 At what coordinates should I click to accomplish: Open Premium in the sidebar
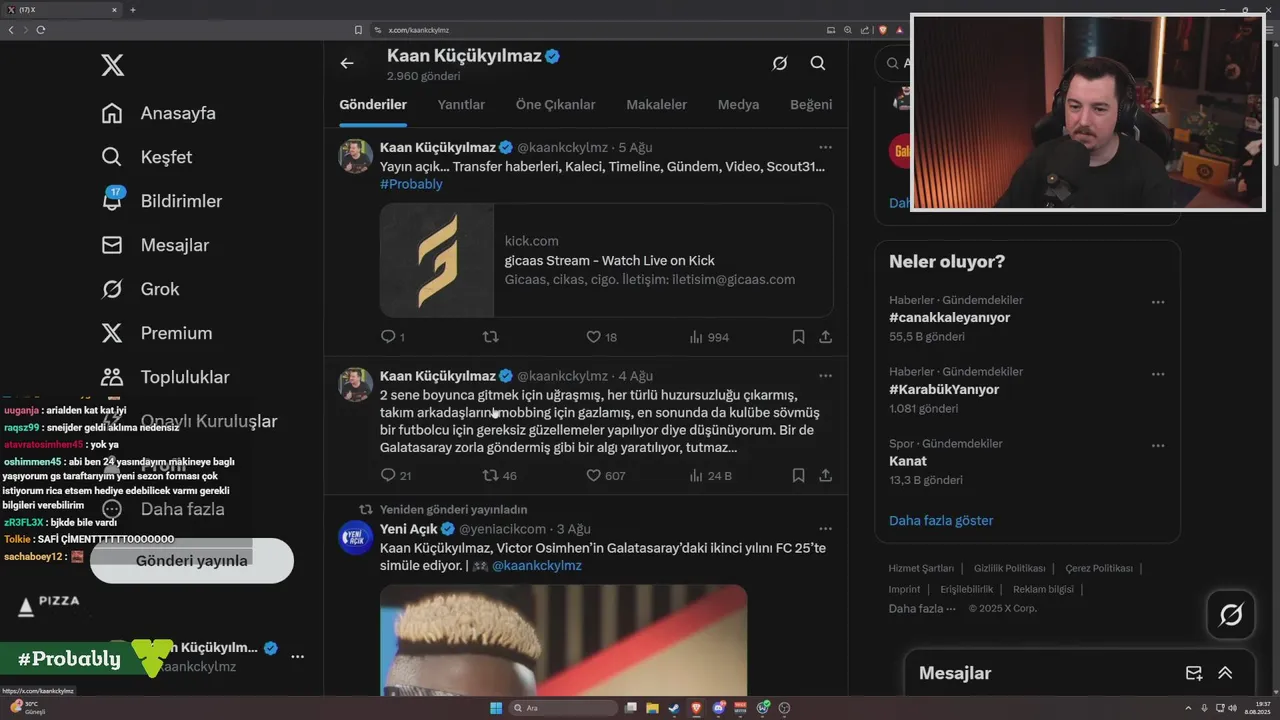tap(156, 333)
